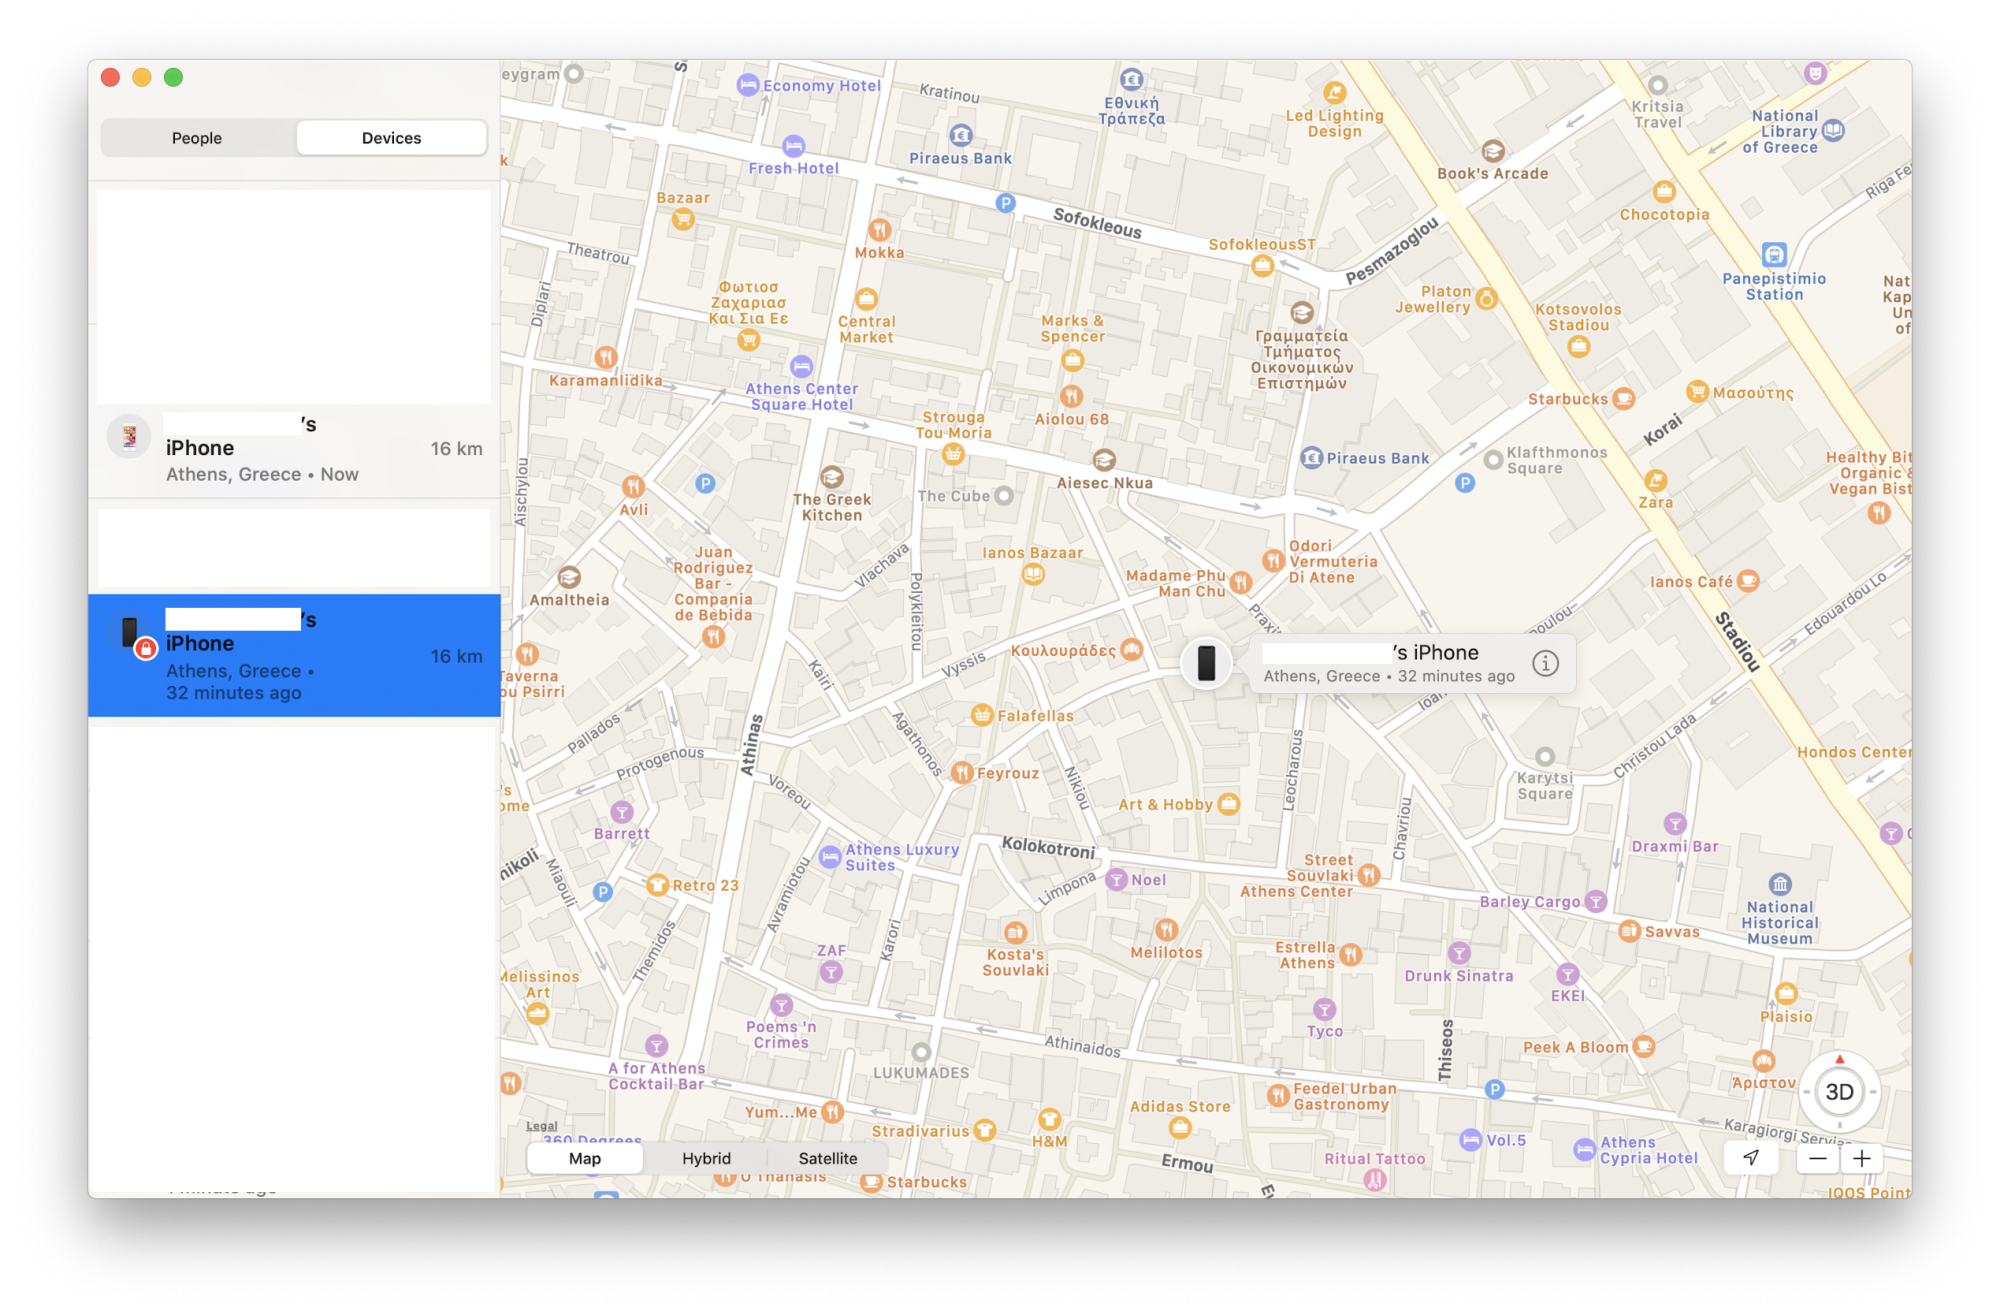This screenshot has width=2000, height=1315.
Task: Click the Karytsi Square marker
Action: [1545, 756]
